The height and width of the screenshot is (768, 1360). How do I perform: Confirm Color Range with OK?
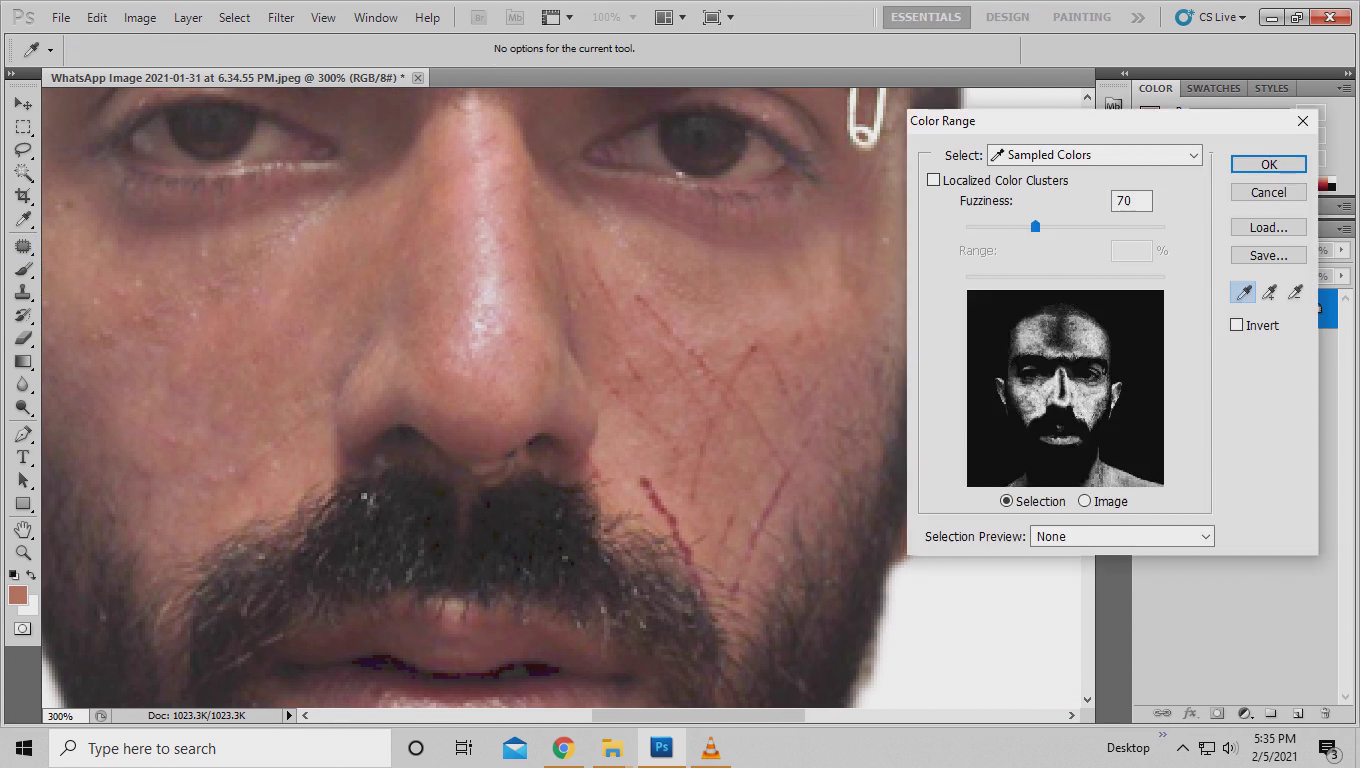1268,164
